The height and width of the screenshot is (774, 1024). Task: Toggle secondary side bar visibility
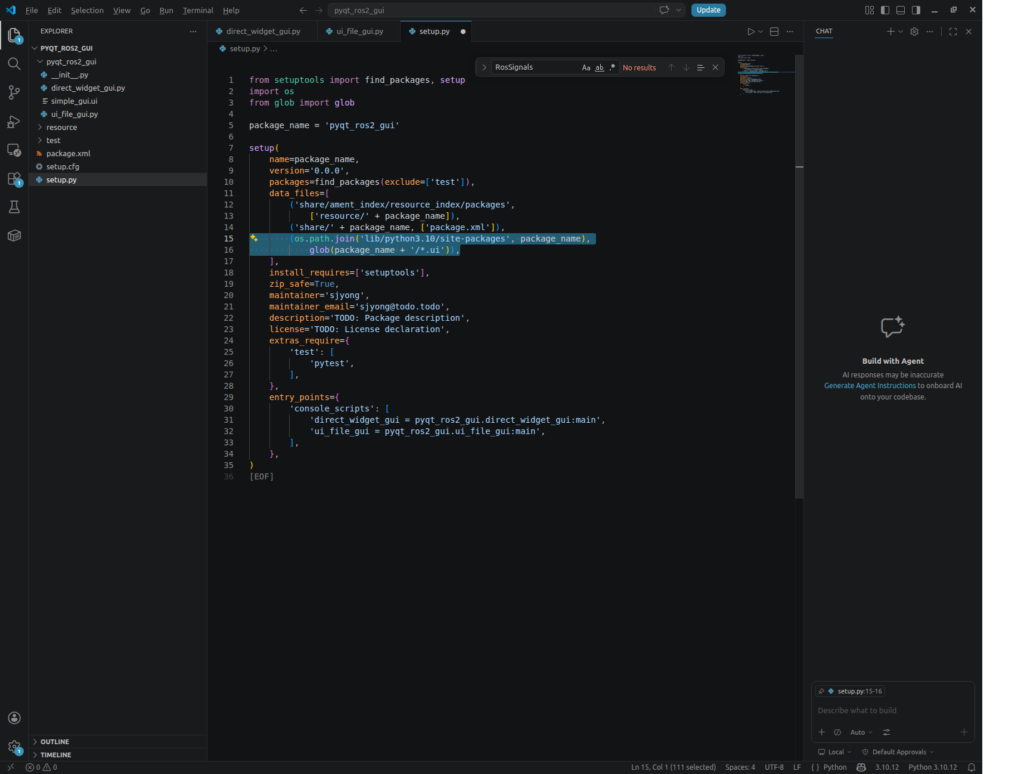pos(916,10)
